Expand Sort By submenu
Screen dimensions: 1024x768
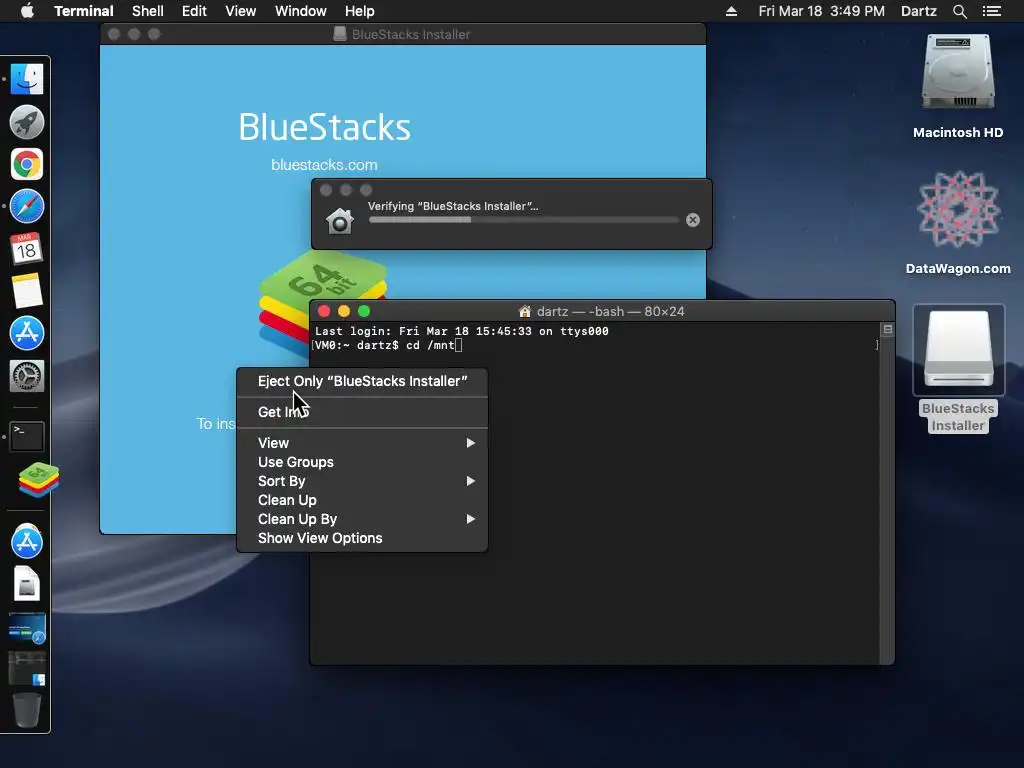[x=362, y=481]
